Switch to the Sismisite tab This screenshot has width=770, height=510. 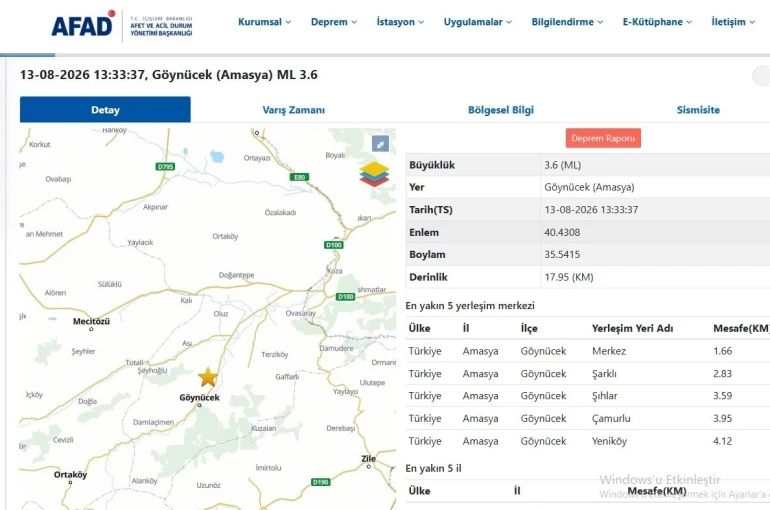click(698, 110)
